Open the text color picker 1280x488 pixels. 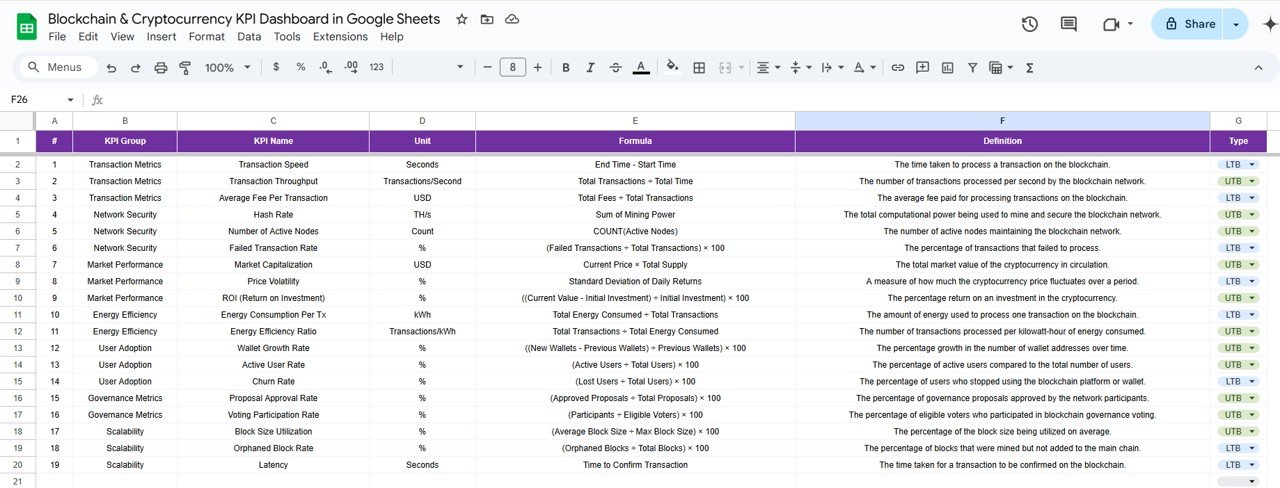point(641,67)
